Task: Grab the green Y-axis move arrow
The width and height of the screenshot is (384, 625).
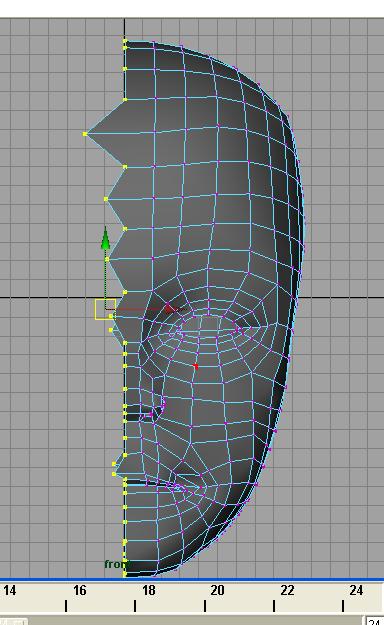Action: click(x=105, y=238)
